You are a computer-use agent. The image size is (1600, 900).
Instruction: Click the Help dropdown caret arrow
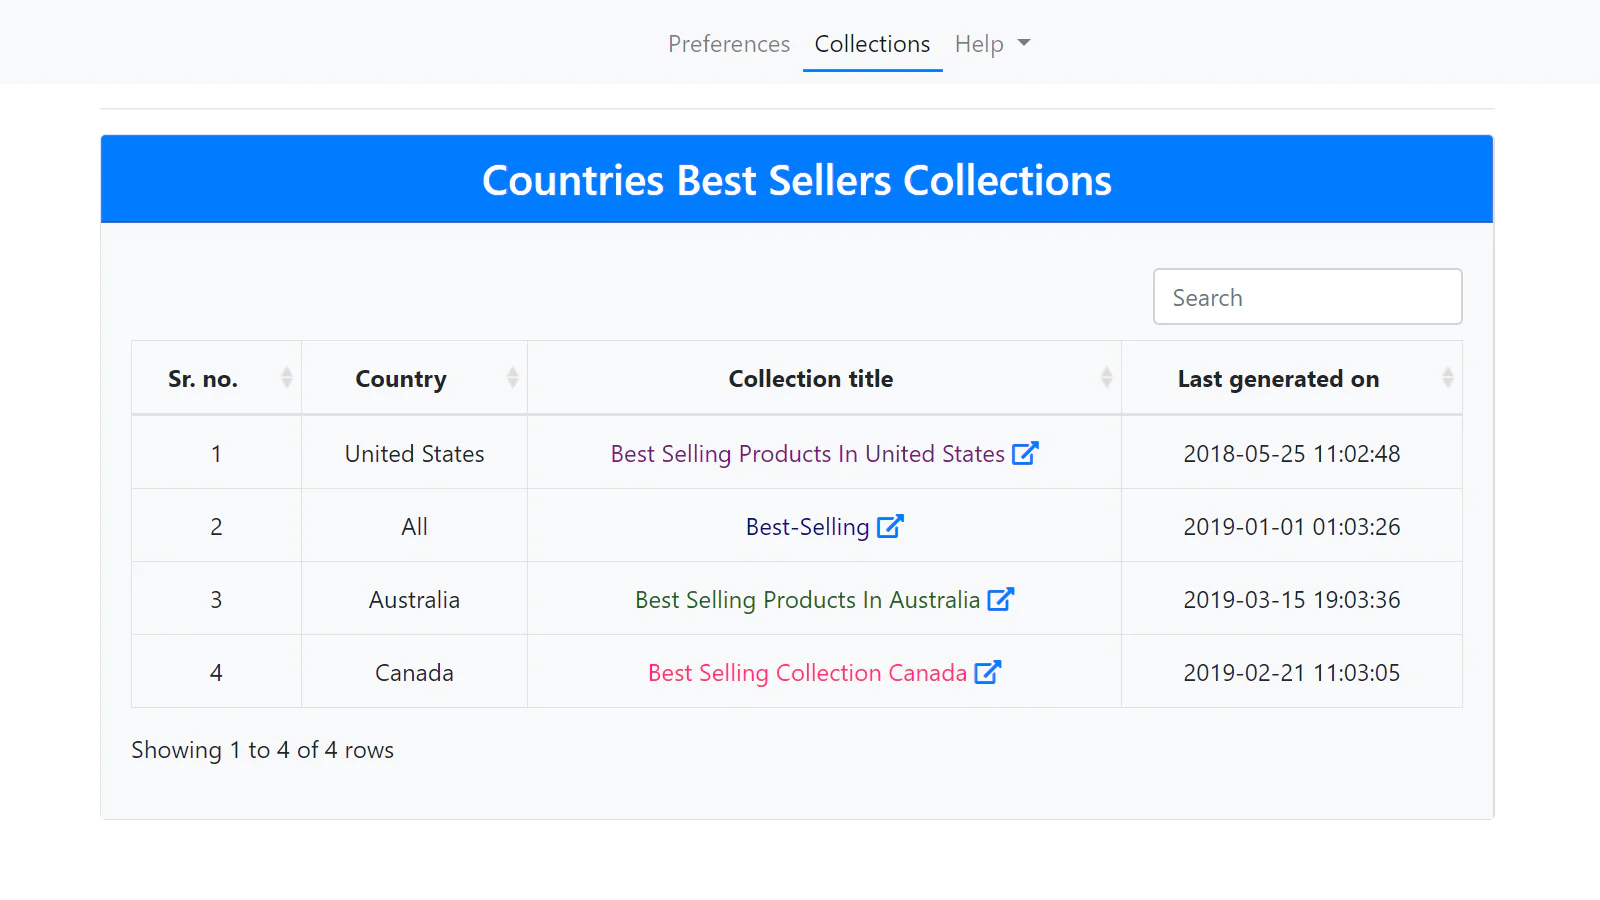point(1024,43)
